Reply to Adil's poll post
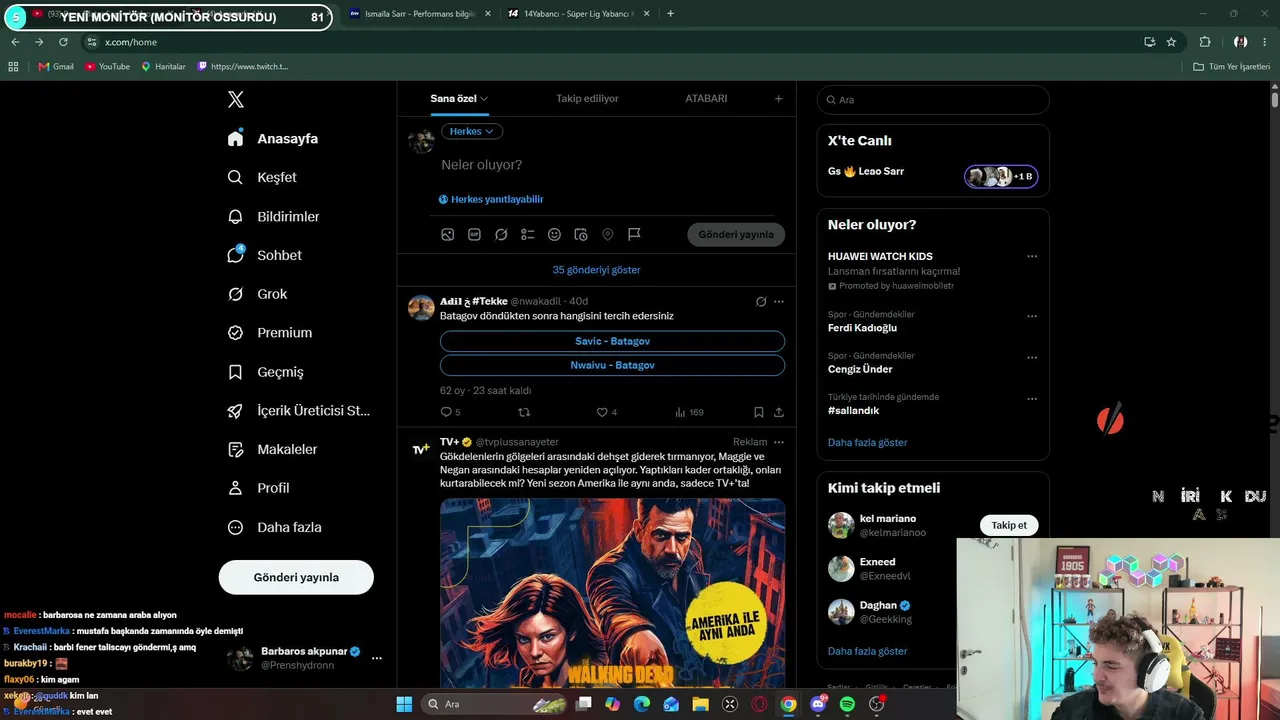 click(446, 412)
